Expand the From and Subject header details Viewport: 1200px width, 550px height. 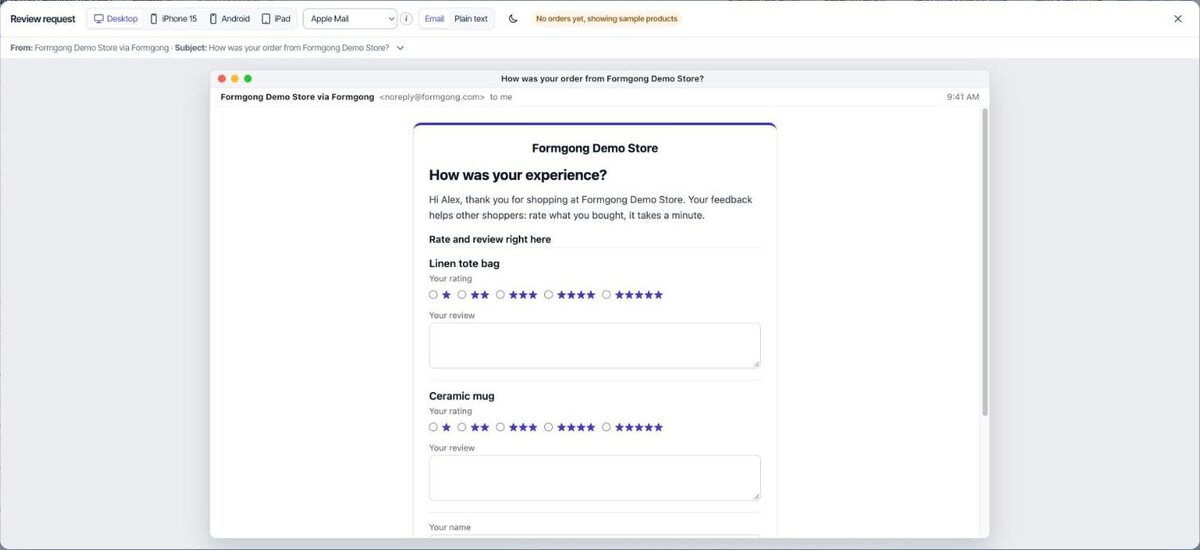tap(400, 47)
